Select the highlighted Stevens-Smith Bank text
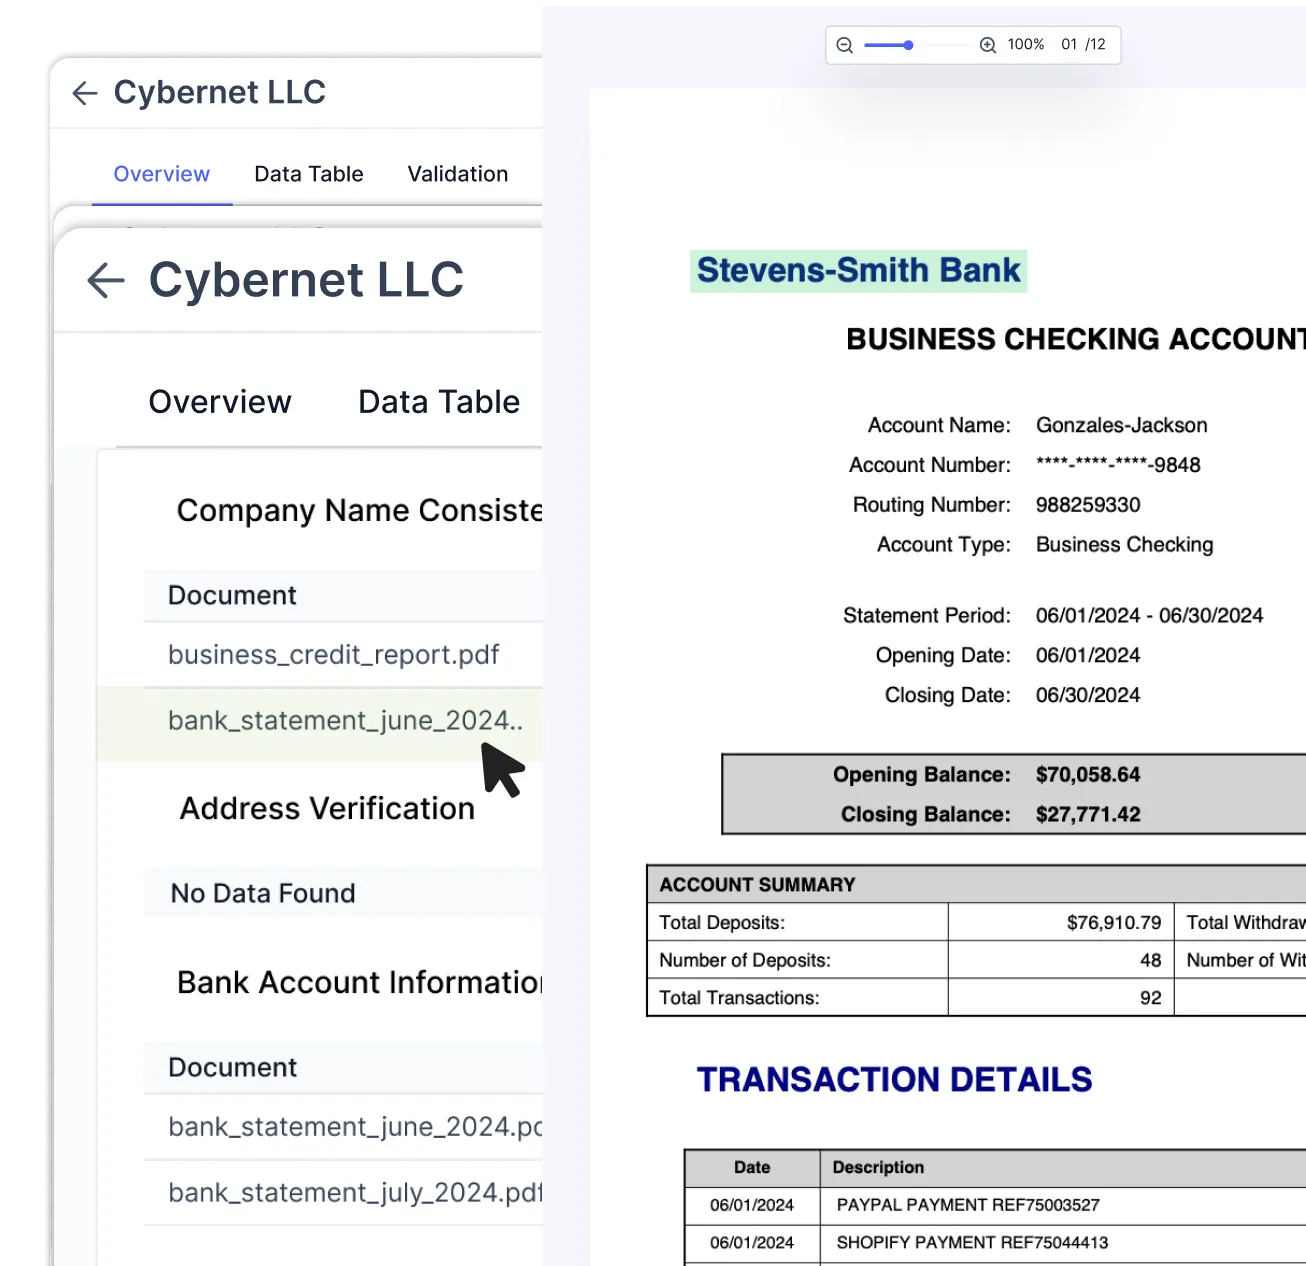The height and width of the screenshot is (1266, 1306). (857, 270)
